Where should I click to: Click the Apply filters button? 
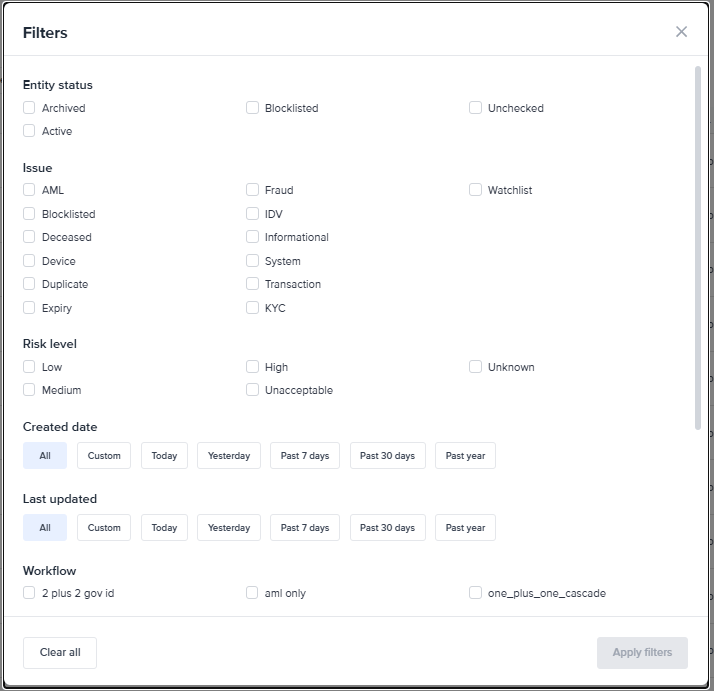tap(642, 653)
